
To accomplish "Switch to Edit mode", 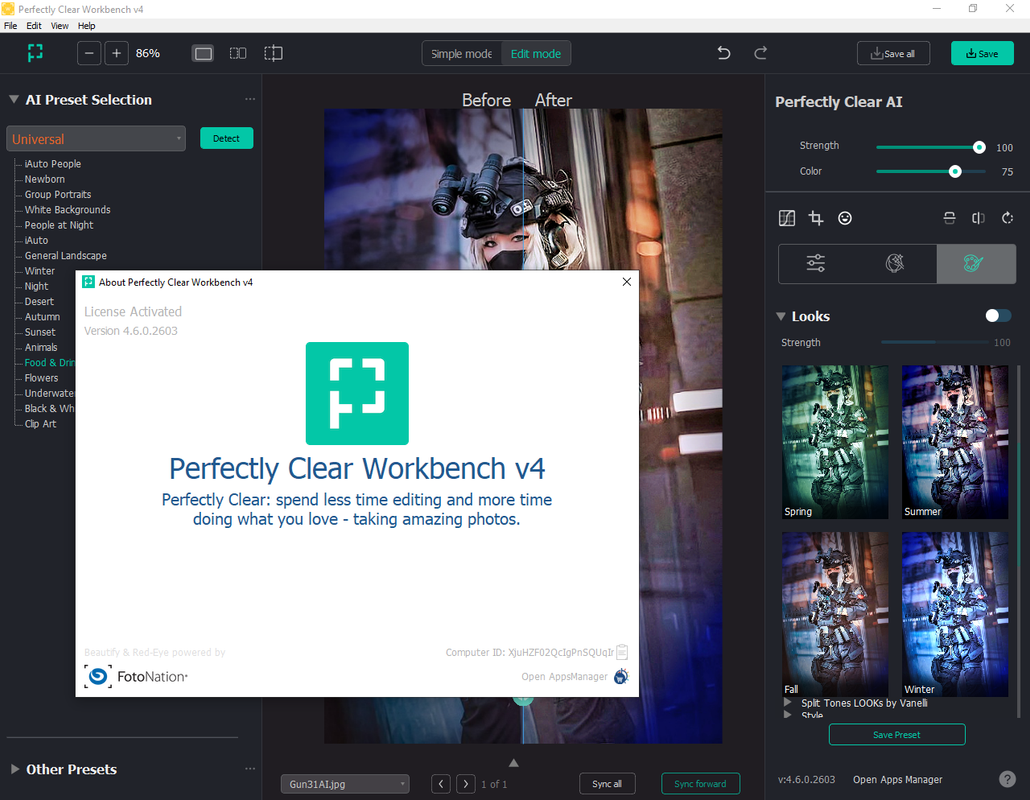I will (x=536, y=54).
